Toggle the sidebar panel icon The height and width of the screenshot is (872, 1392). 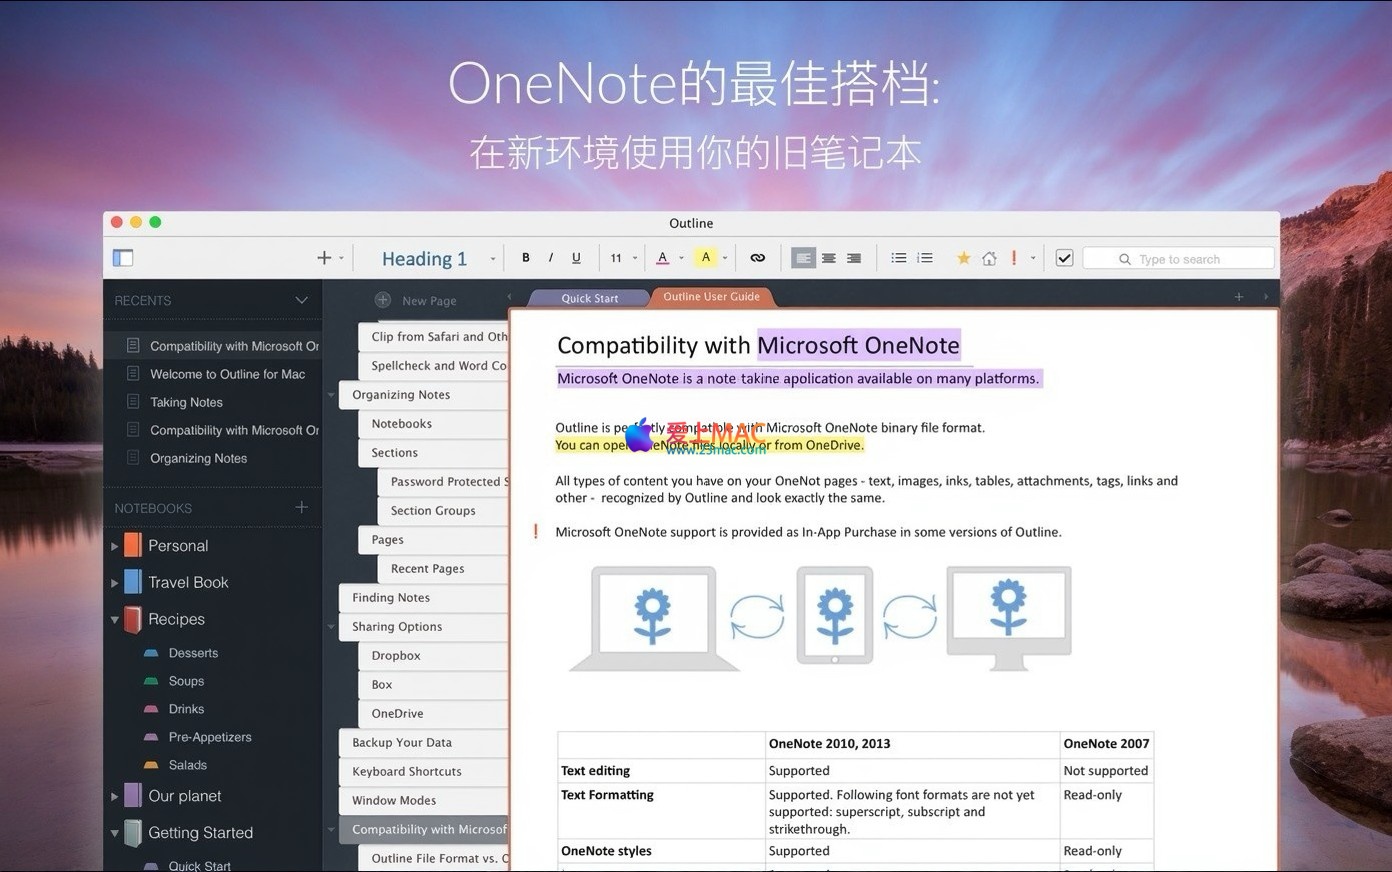[x=123, y=258]
